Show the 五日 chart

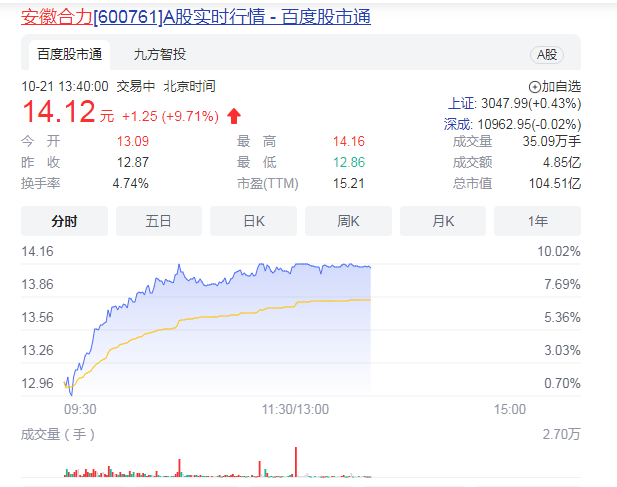[x=159, y=221]
